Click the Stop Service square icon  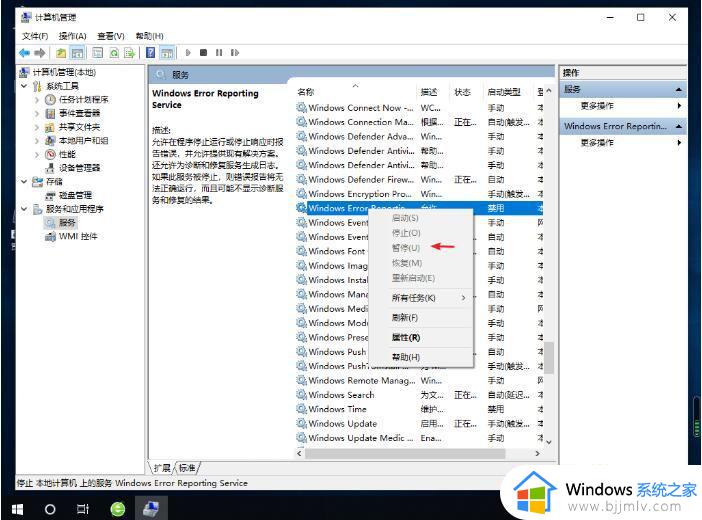coord(203,53)
